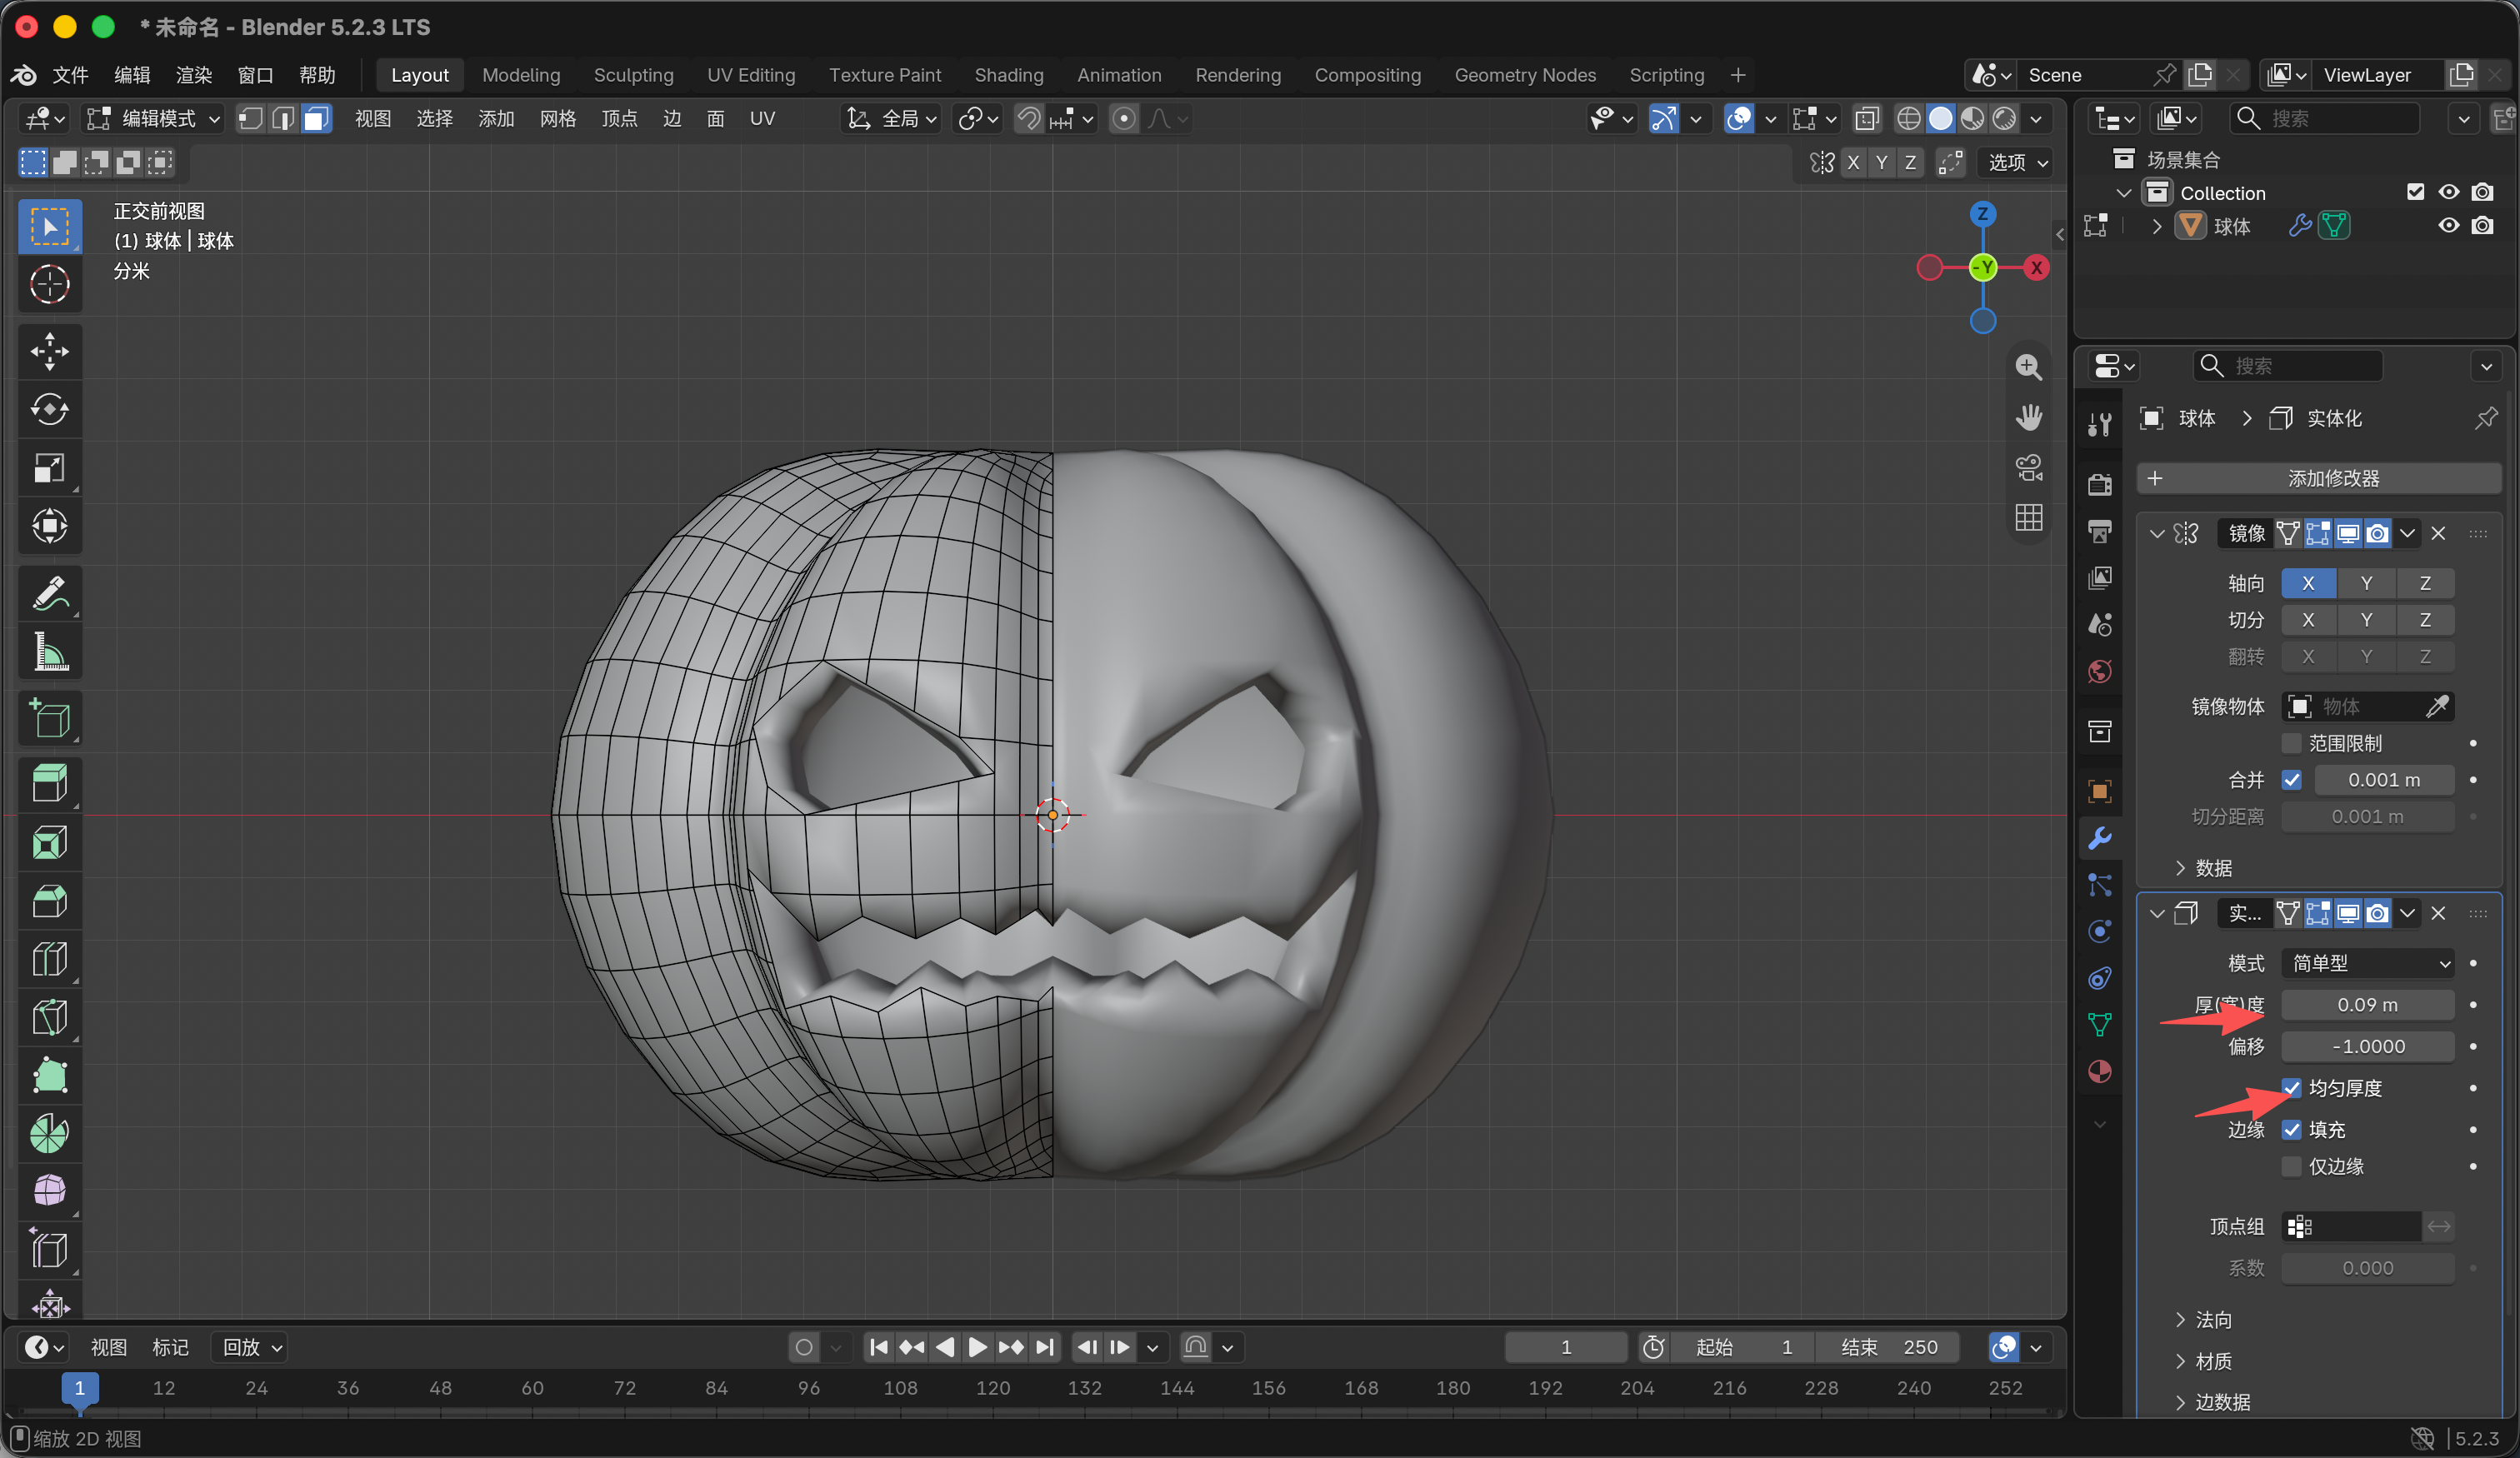This screenshot has width=2520, height=1458.
Task: Open the 编辑模式 mode dropdown
Action: point(155,119)
